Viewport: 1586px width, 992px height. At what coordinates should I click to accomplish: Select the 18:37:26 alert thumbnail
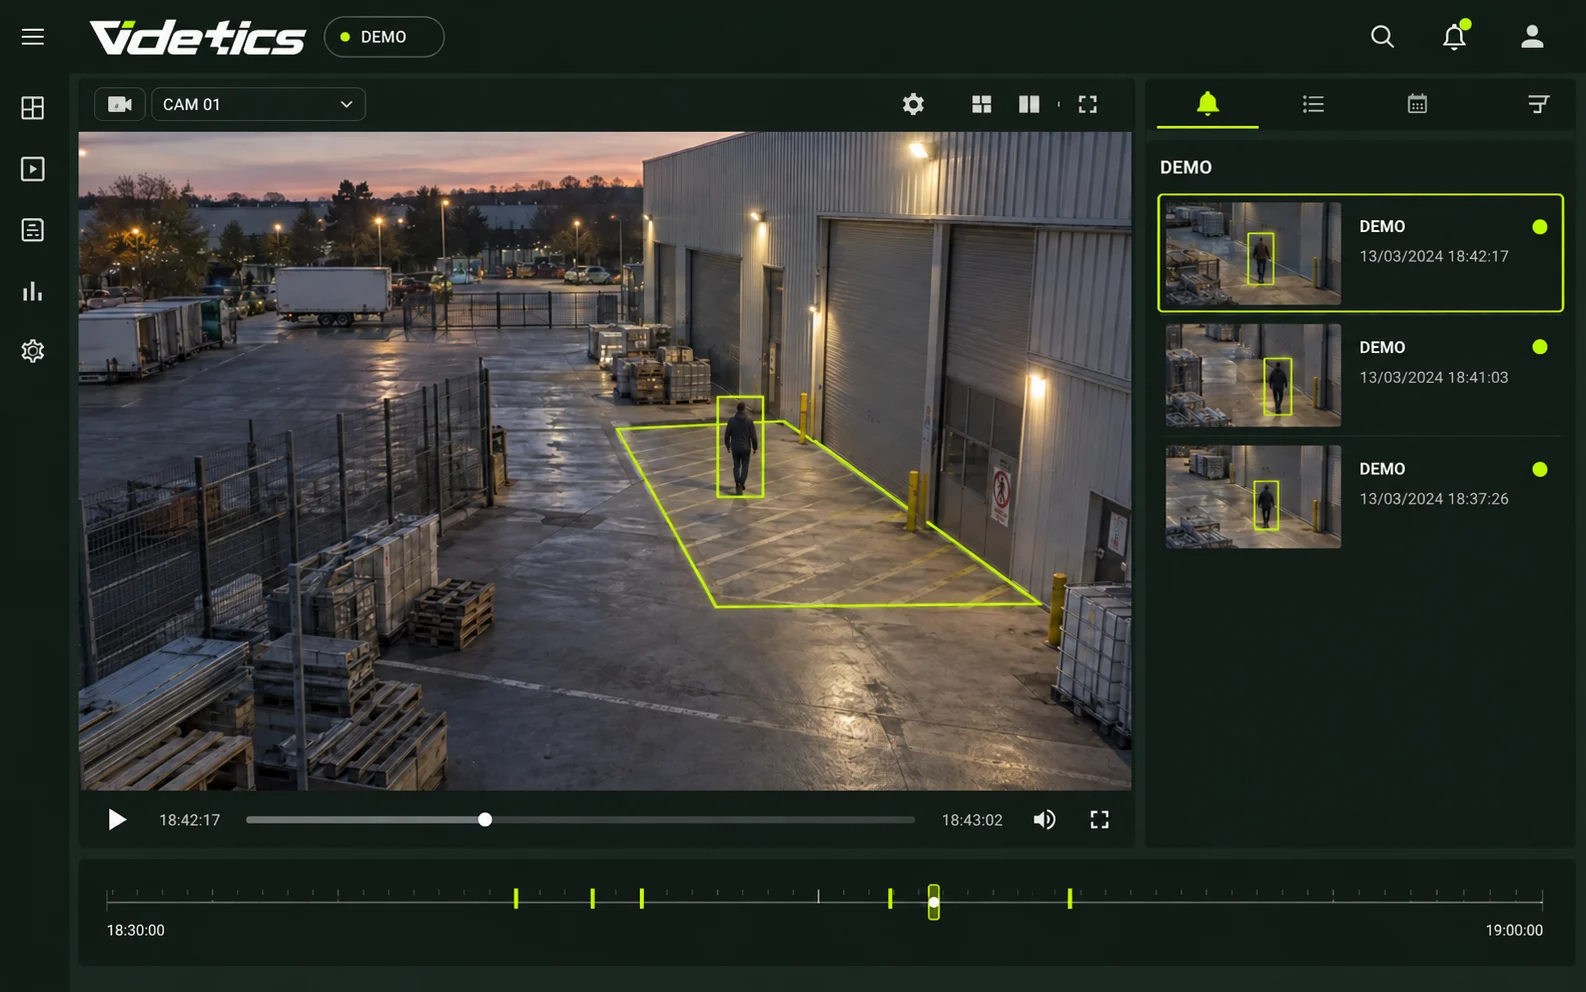click(1253, 497)
